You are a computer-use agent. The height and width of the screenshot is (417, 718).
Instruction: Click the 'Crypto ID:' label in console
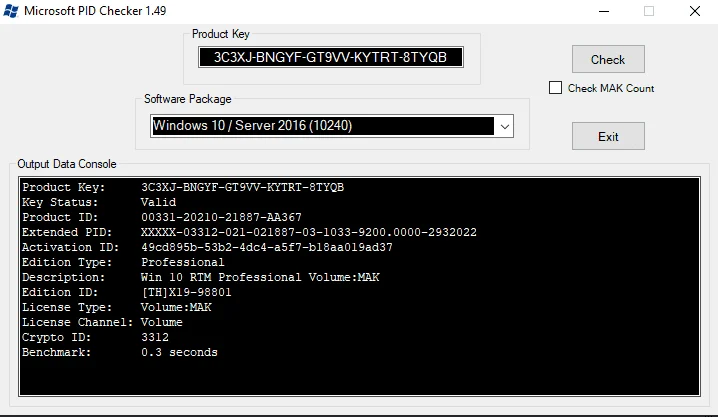(56, 337)
